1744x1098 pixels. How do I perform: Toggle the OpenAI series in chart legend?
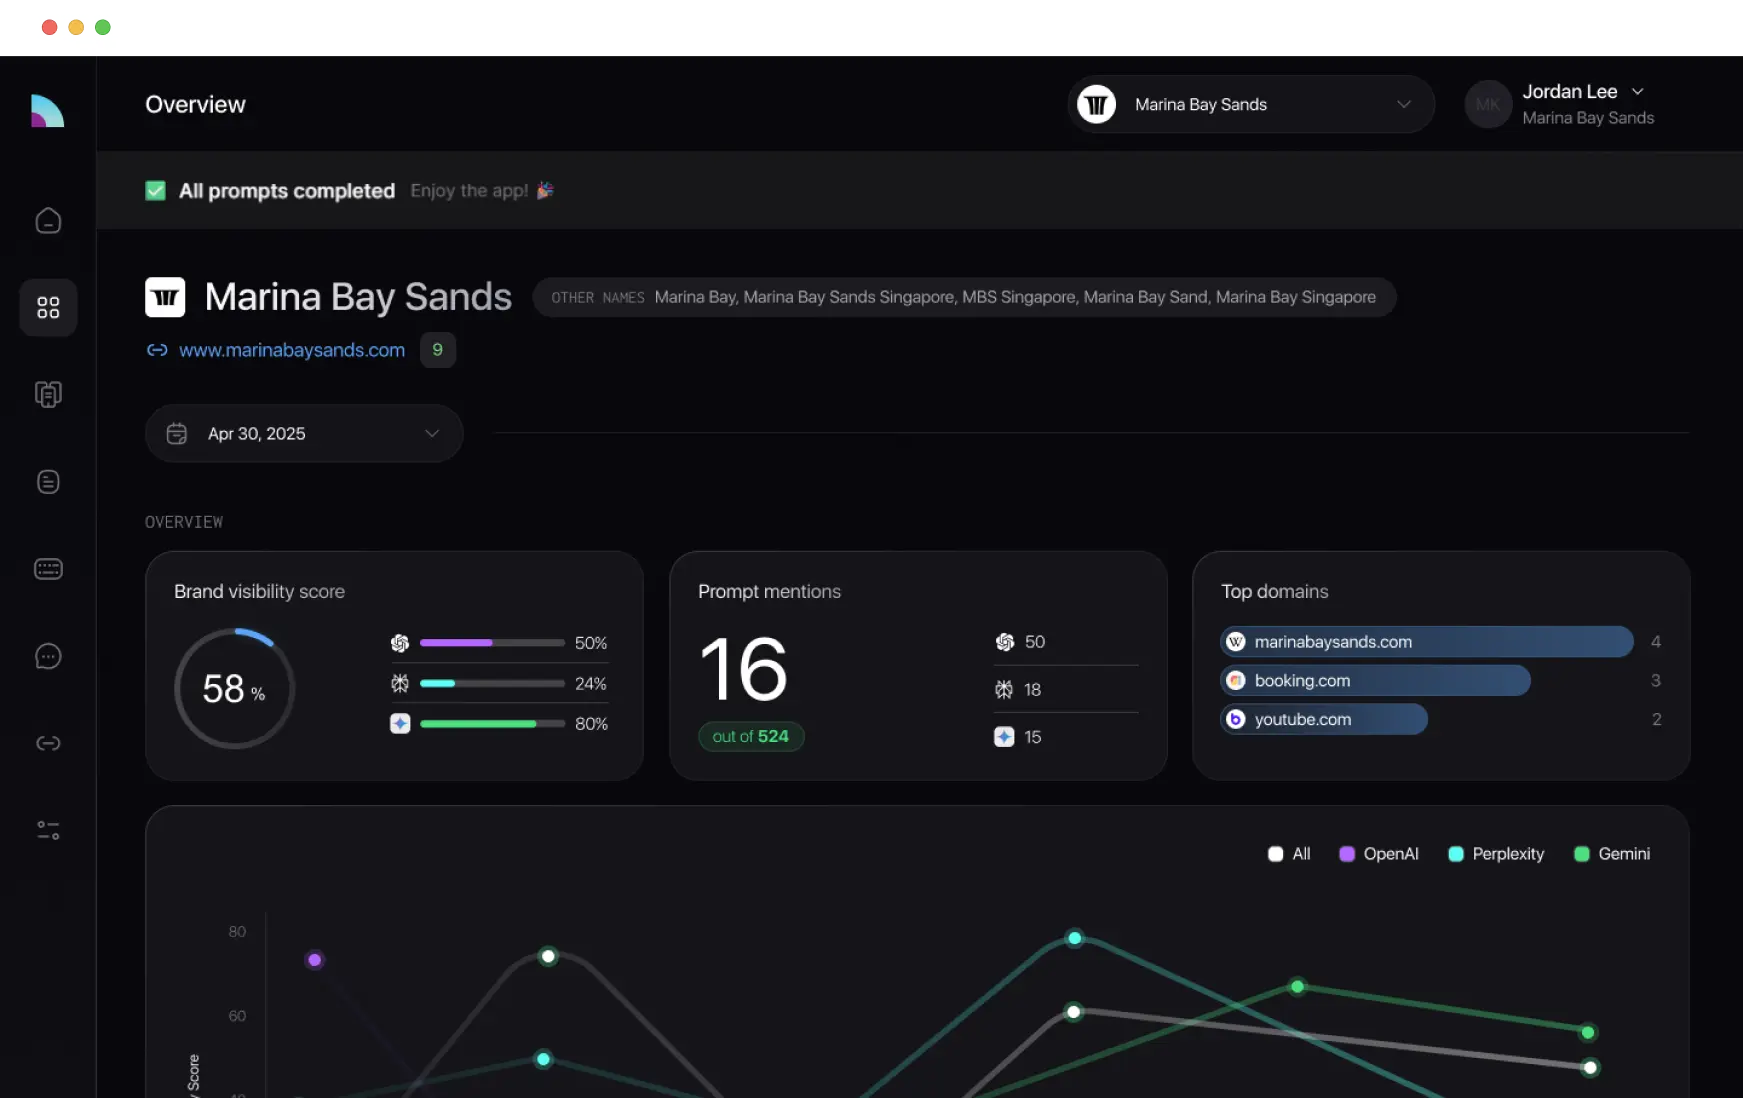click(x=1379, y=854)
